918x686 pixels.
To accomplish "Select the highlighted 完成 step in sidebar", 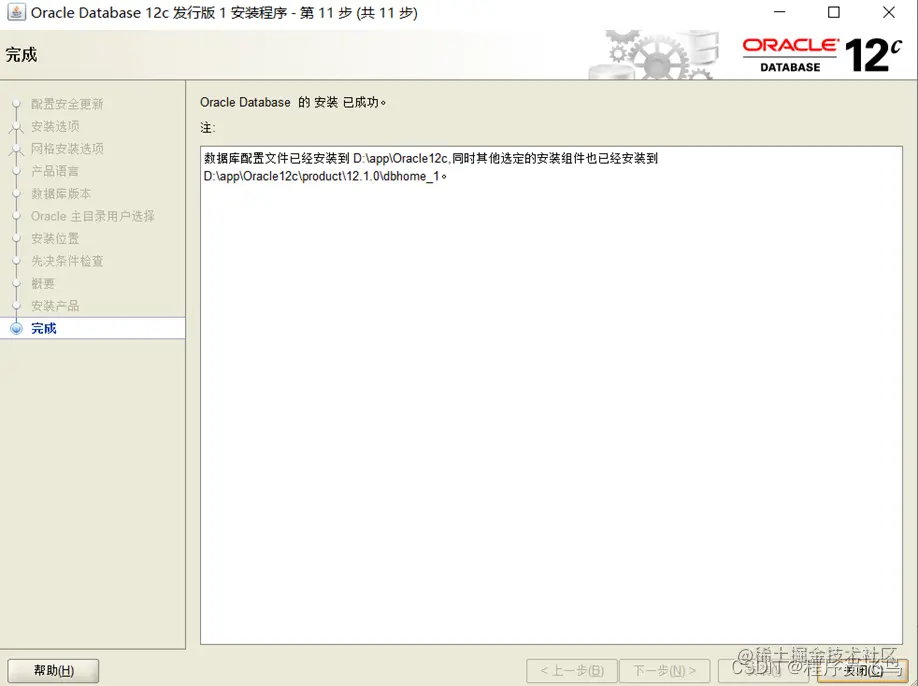I will [93, 328].
